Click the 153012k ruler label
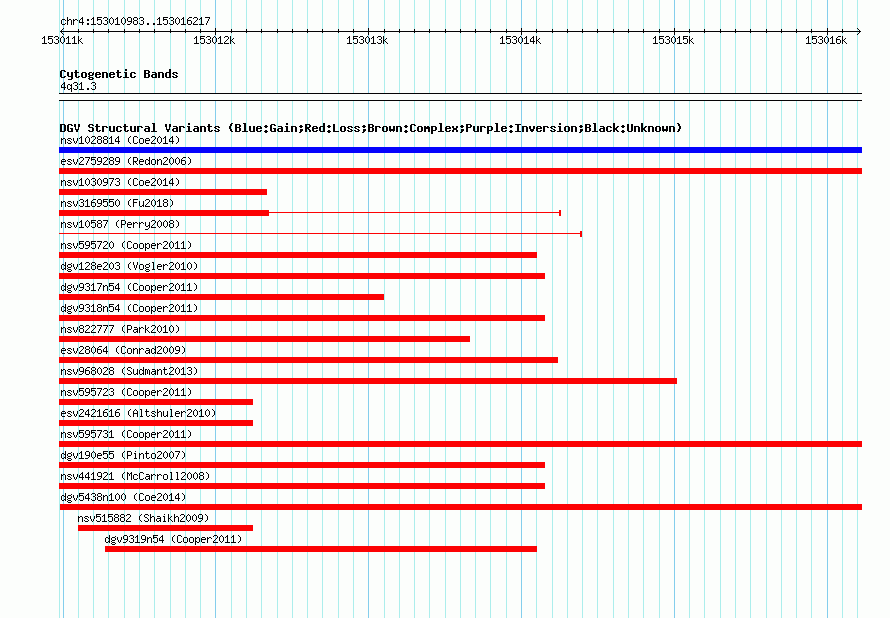This screenshot has height=618, width=890. [214, 40]
